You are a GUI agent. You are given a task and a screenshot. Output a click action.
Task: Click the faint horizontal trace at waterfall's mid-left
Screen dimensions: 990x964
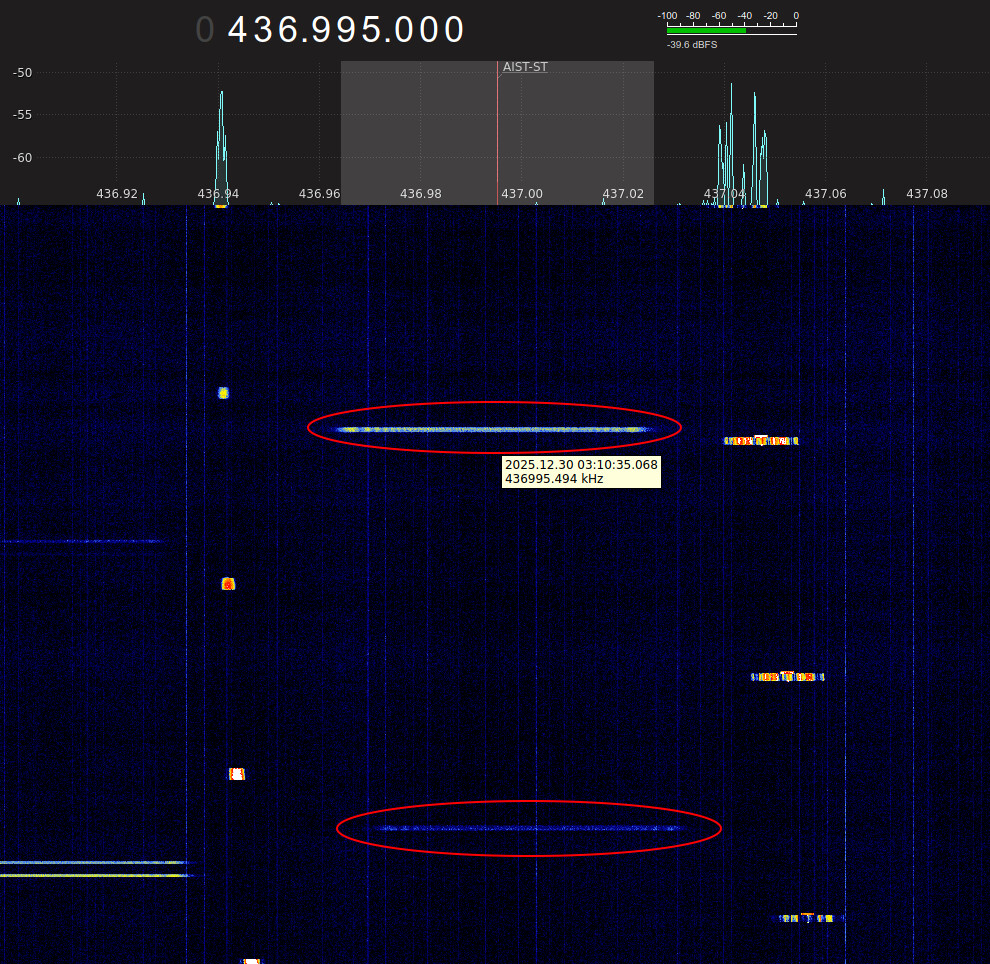point(80,541)
